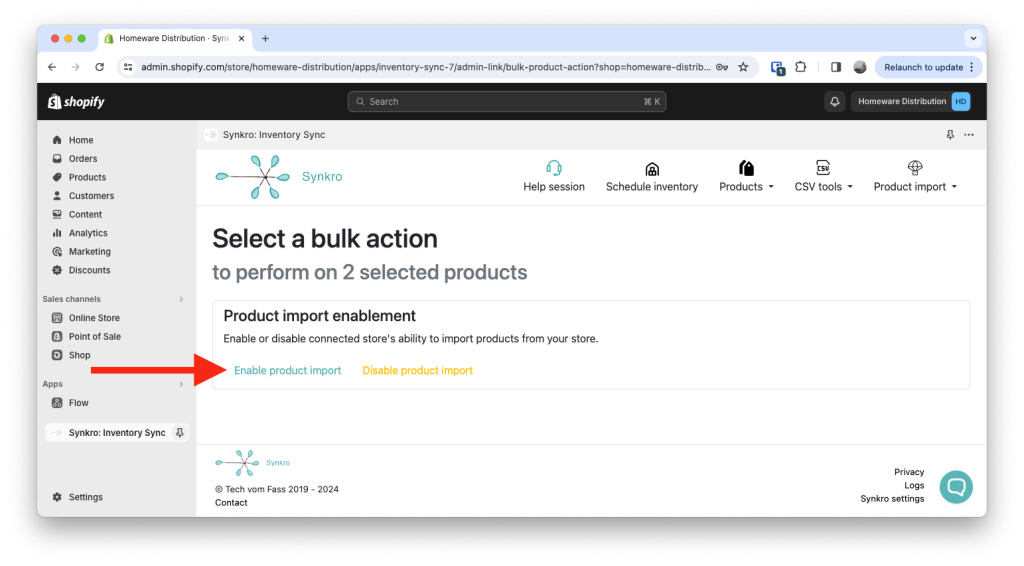The height and width of the screenshot is (566, 1024).
Task: Click Enable product import
Action: (287, 370)
